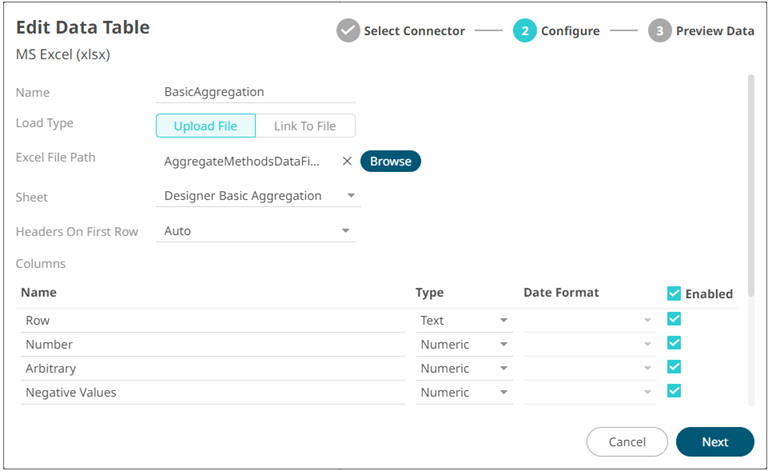Screen dimensions: 768x471
Task: Click the Select Connector checkmark step icon
Action: tap(348, 31)
